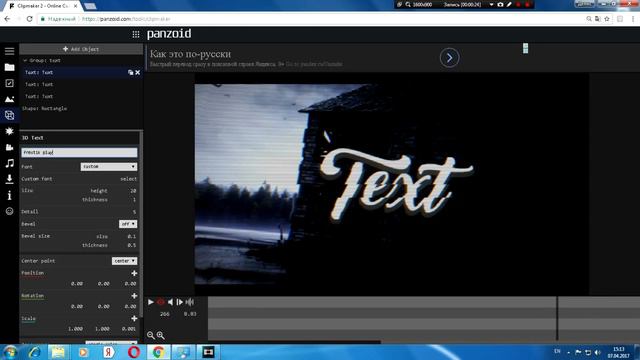Open Yandex browser from the taskbar
This screenshot has height=360, width=640.
109,352
